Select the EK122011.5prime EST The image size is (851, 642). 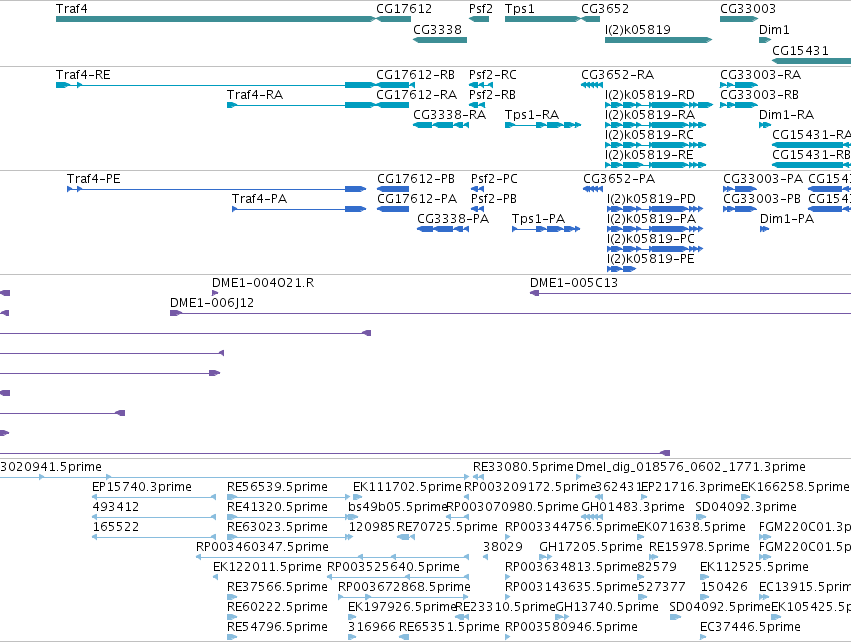[x=215, y=577]
